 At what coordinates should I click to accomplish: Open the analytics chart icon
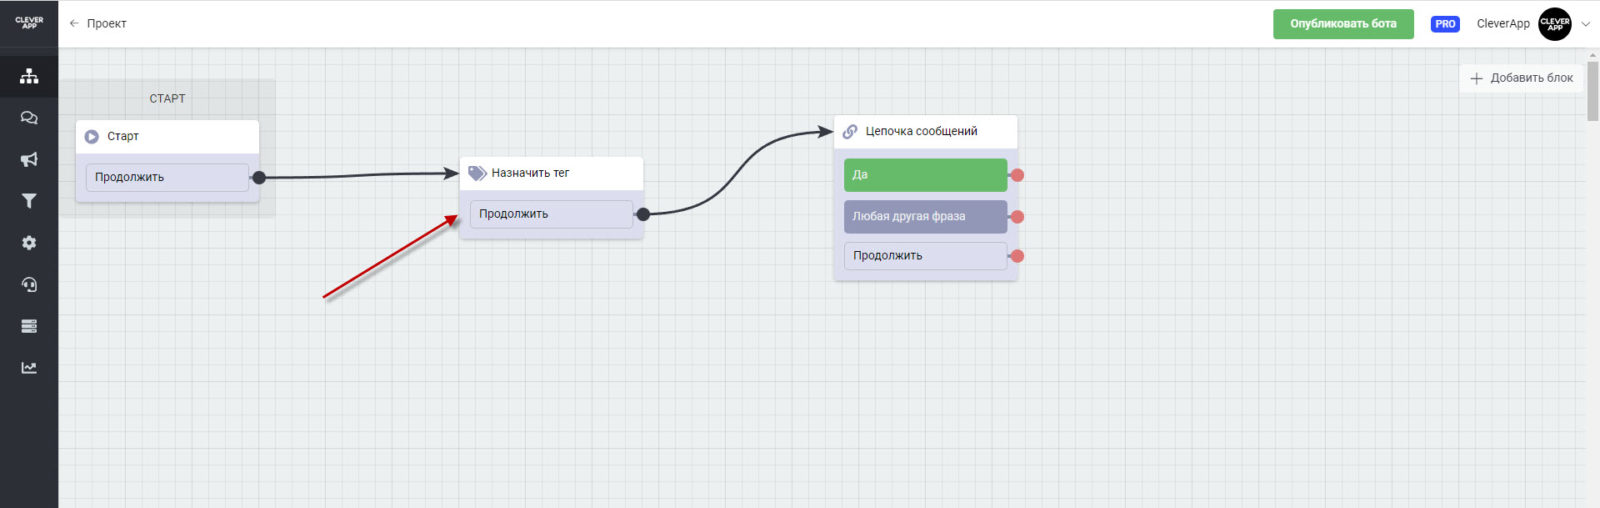(x=29, y=368)
